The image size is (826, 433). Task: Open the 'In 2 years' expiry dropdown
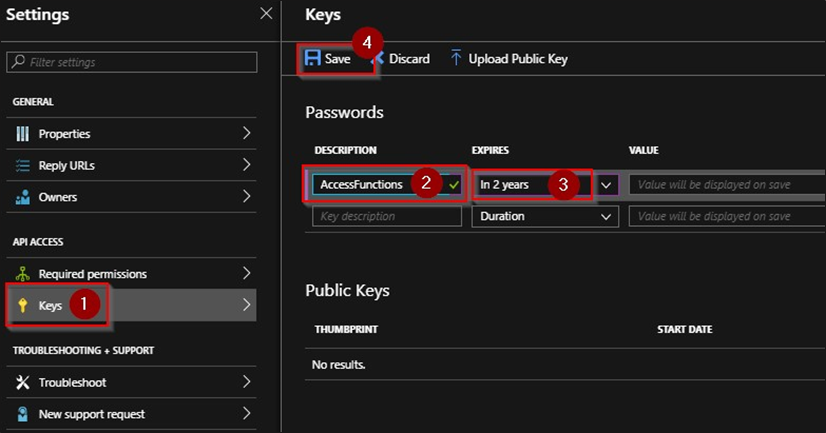606,185
